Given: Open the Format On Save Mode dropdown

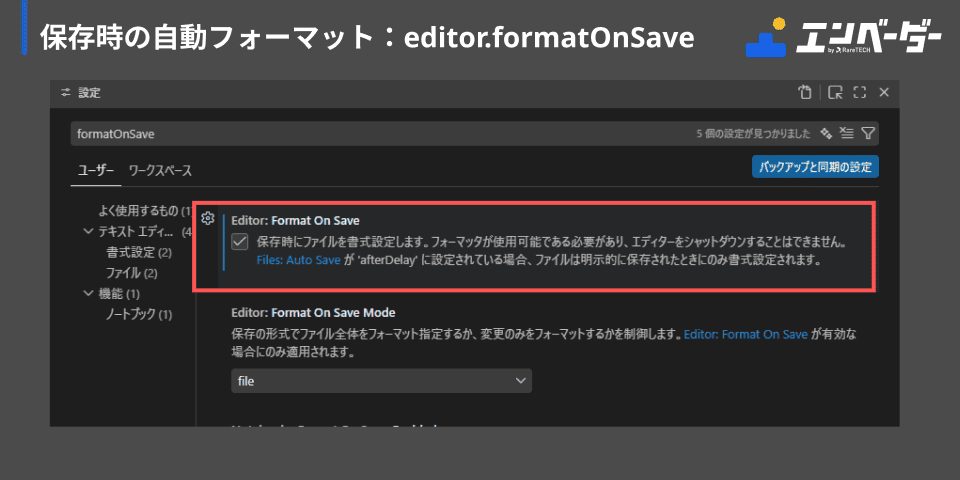Looking at the screenshot, I should pyautogui.click(x=381, y=381).
